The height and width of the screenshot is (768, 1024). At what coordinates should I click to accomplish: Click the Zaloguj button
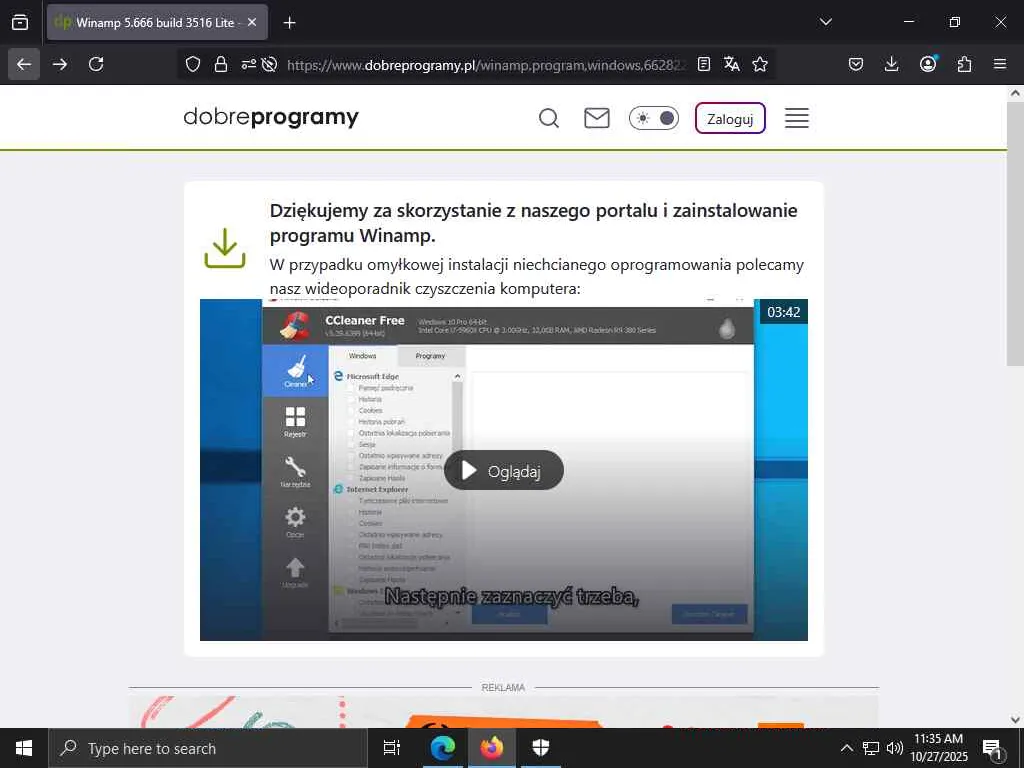pyautogui.click(x=730, y=118)
